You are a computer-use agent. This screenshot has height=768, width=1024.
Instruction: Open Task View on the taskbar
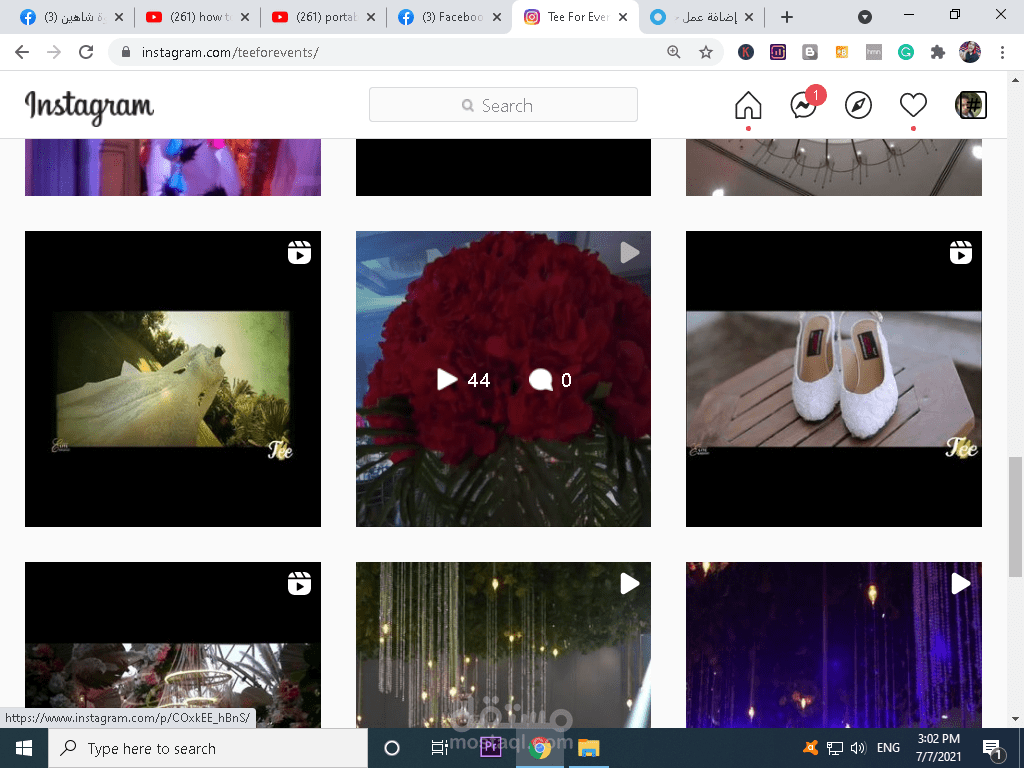coord(440,748)
